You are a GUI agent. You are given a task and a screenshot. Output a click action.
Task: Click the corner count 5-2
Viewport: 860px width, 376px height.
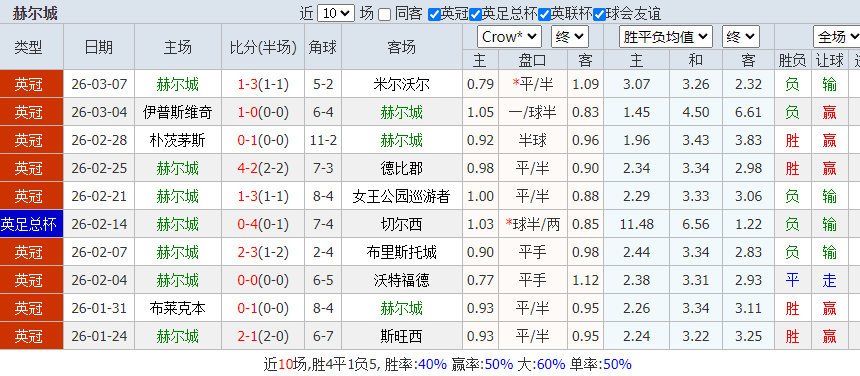tap(323, 84)
